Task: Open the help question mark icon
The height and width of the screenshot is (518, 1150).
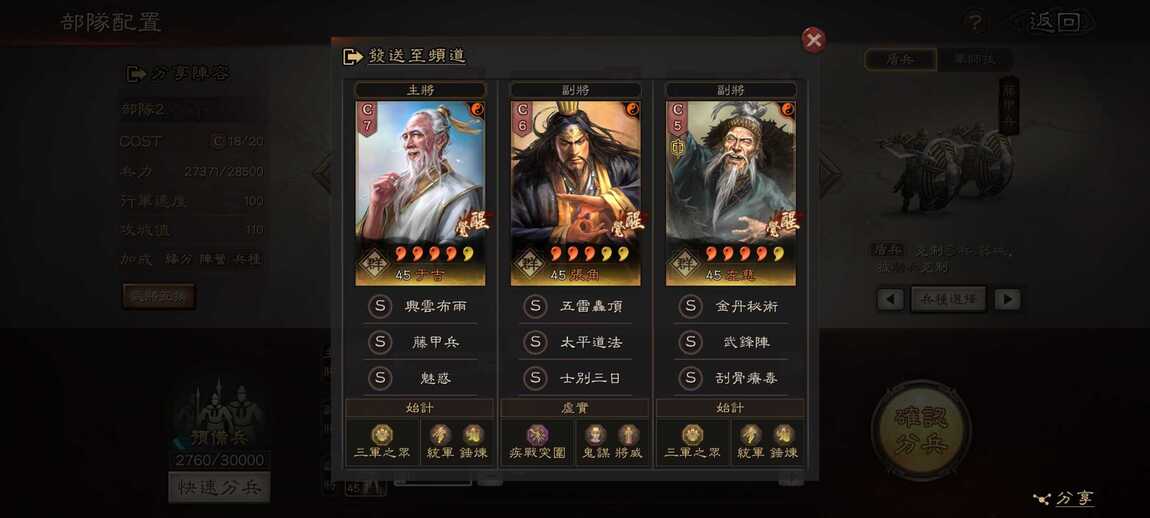Action: [x=974, y=23]
